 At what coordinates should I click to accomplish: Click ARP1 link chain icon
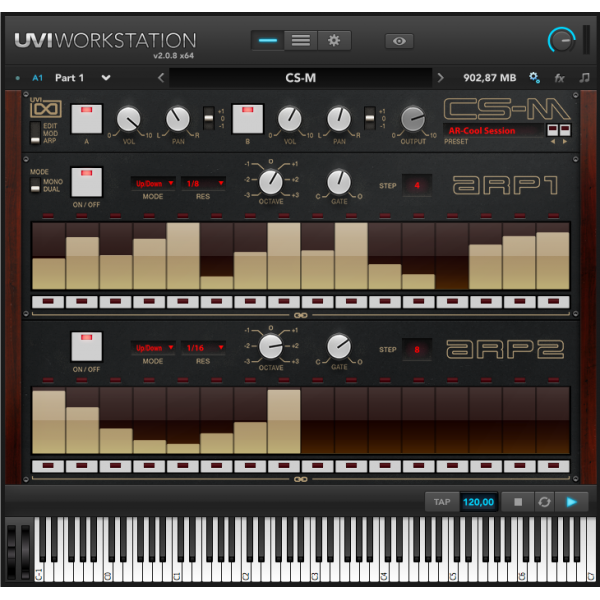coord(301,315)
